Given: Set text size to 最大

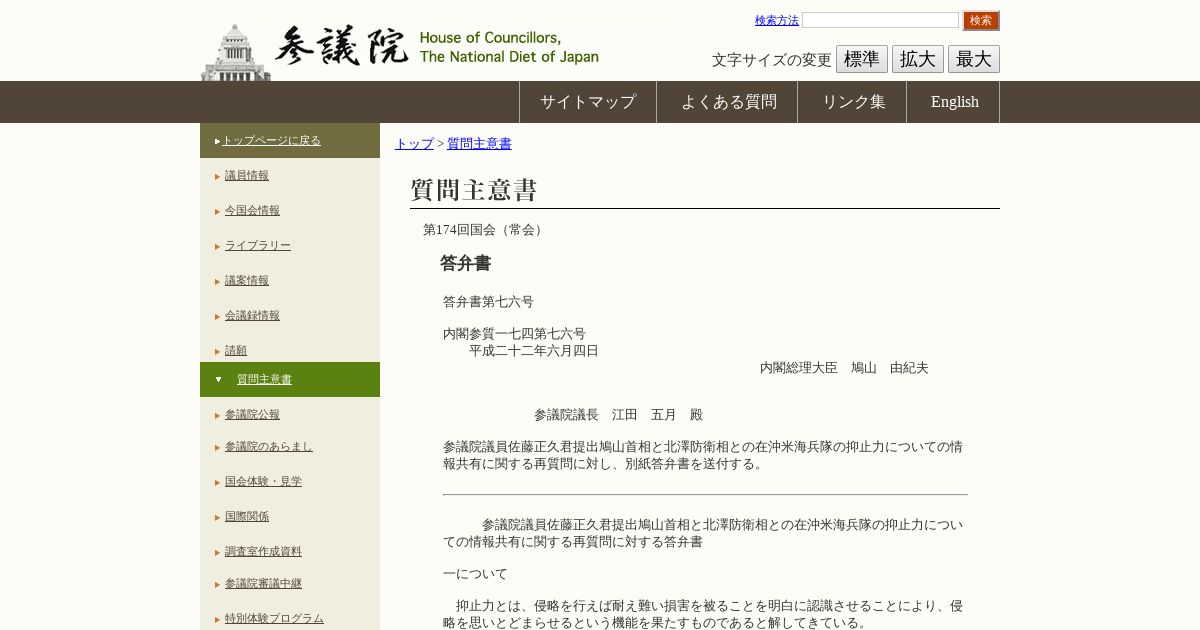Looking at the screenshot, I should coord(974,59).
